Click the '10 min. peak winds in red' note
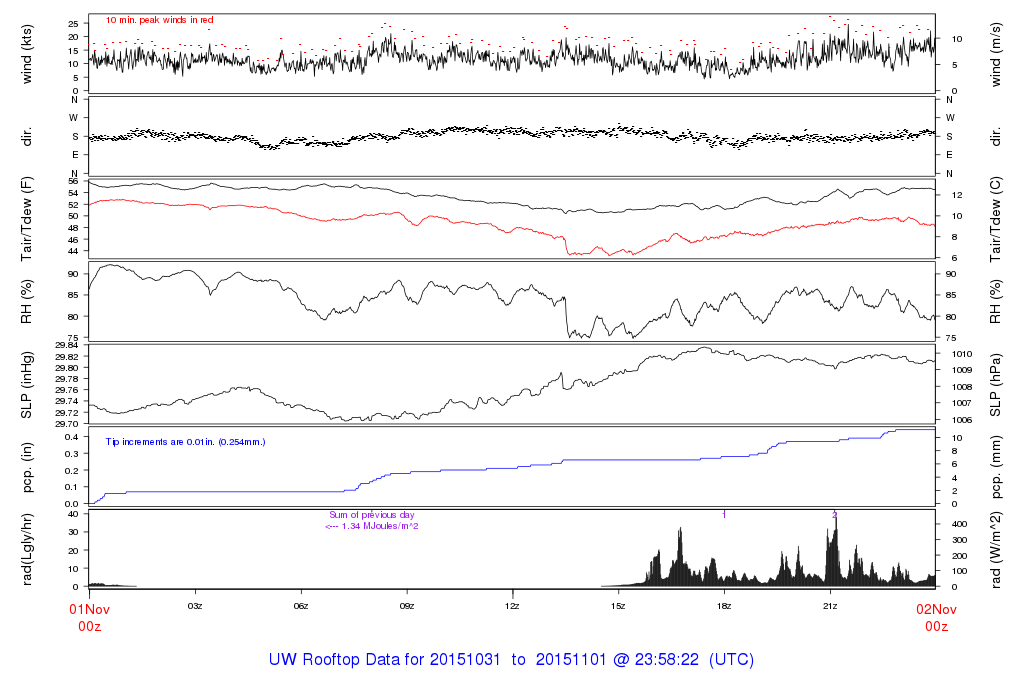This screenshot has height=700, width=1024. [x=159, y=20]
